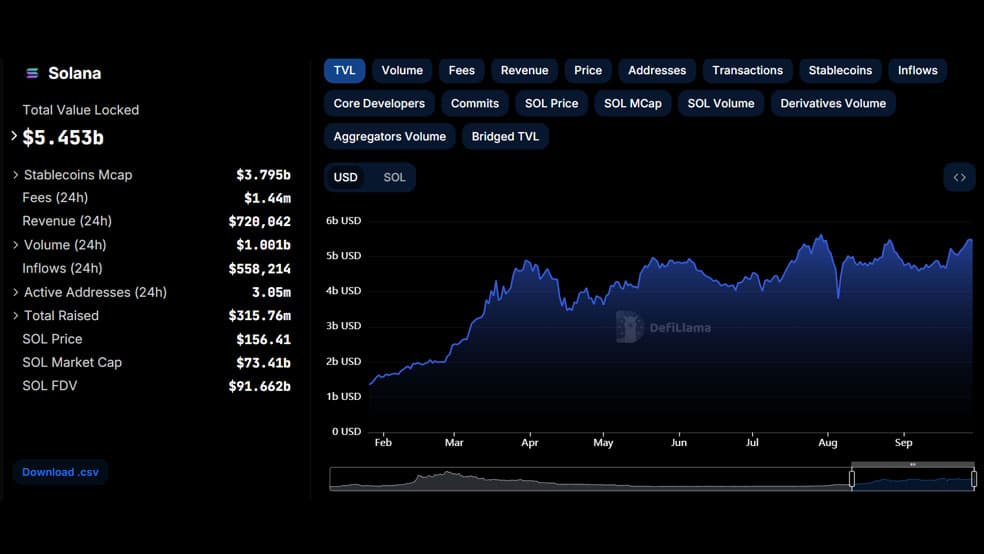
Task: Click the Total Raised value $315.76m
Action: [x=260, y=316]
